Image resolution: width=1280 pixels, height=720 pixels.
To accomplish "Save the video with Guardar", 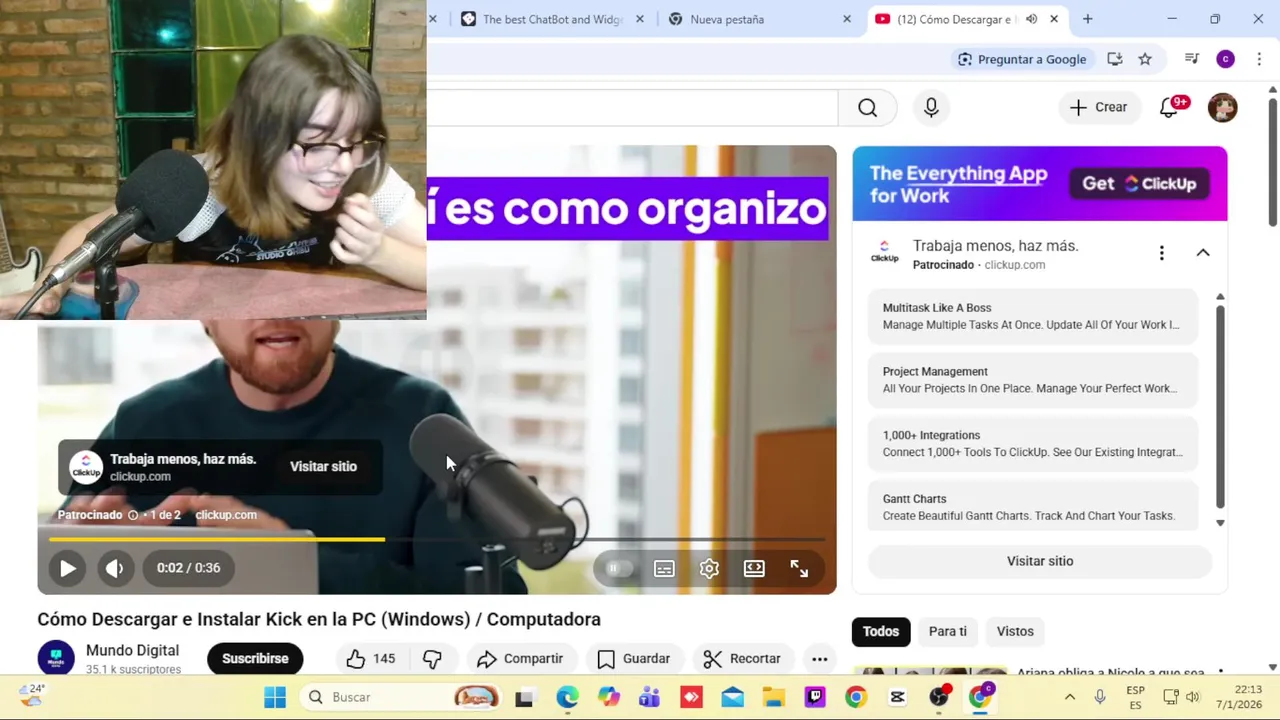I will (x=633, y=658).
